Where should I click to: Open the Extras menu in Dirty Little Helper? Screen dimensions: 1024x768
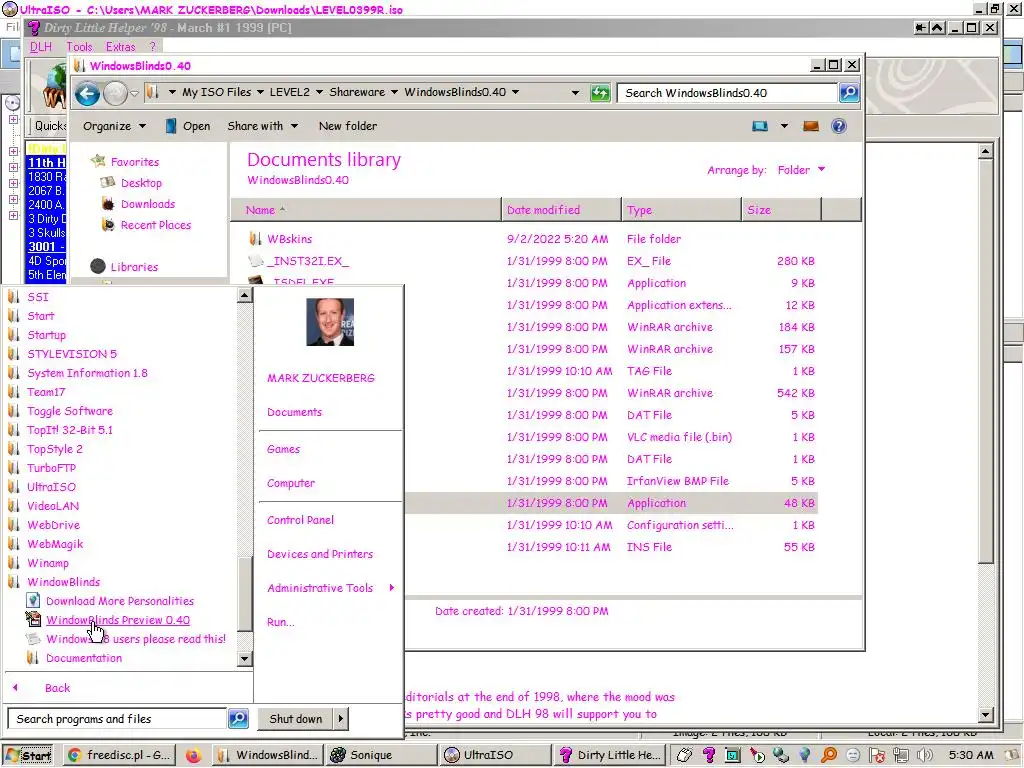[120, 47]
